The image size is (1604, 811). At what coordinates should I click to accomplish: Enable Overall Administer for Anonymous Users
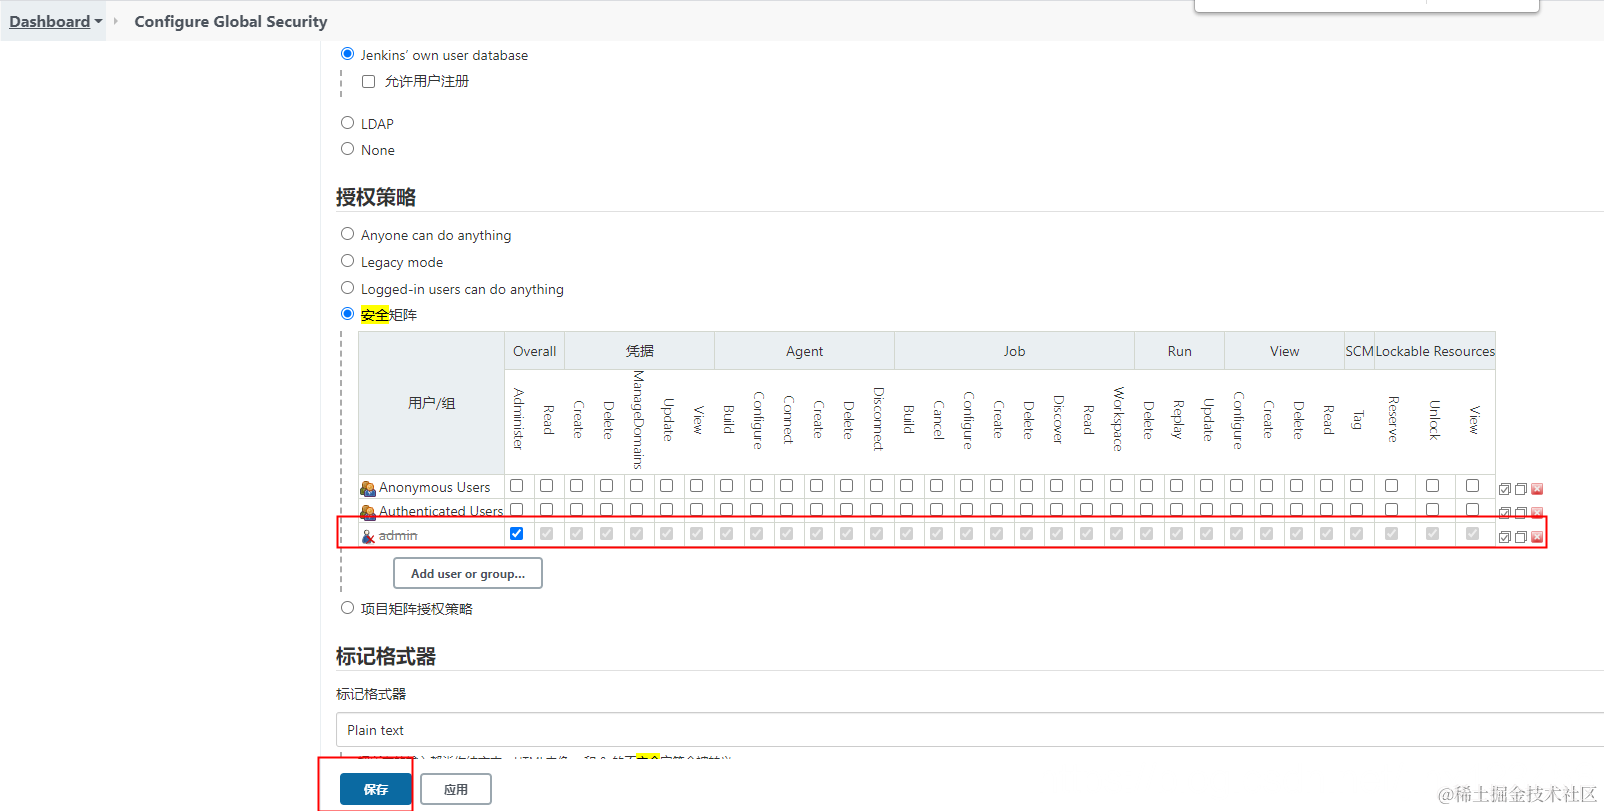[x=517, y=485]
